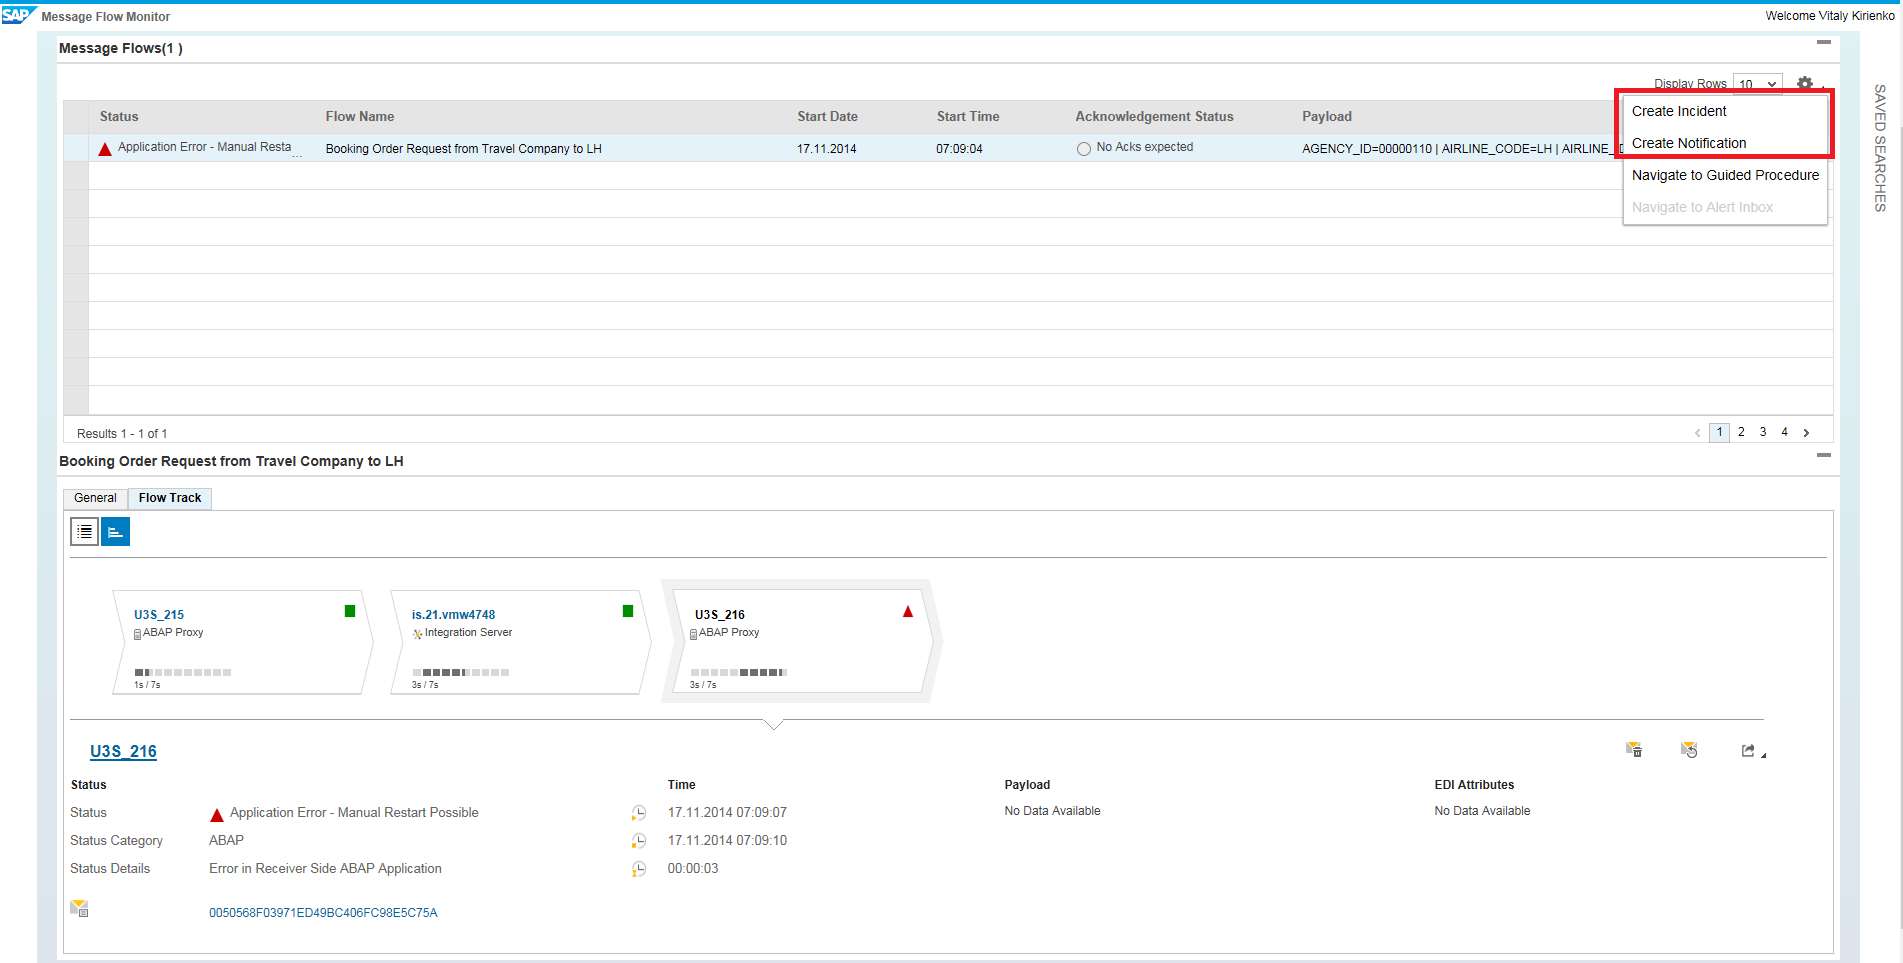
Task: Click the restart message envelope icon
Action: coord(1689,750)
